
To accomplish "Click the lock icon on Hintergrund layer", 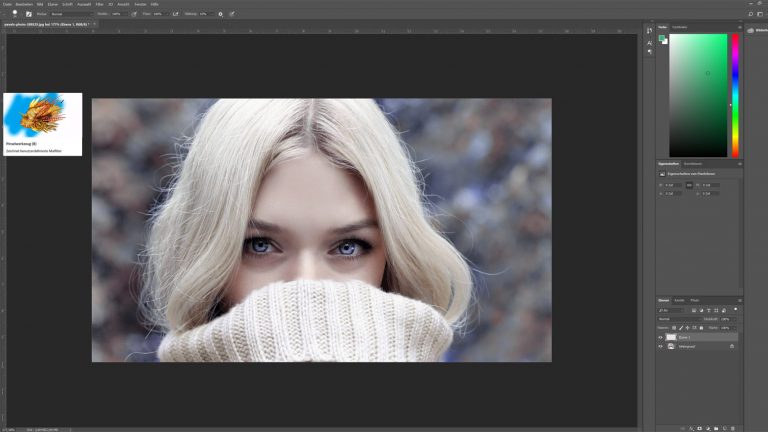I will pos(732,346).
